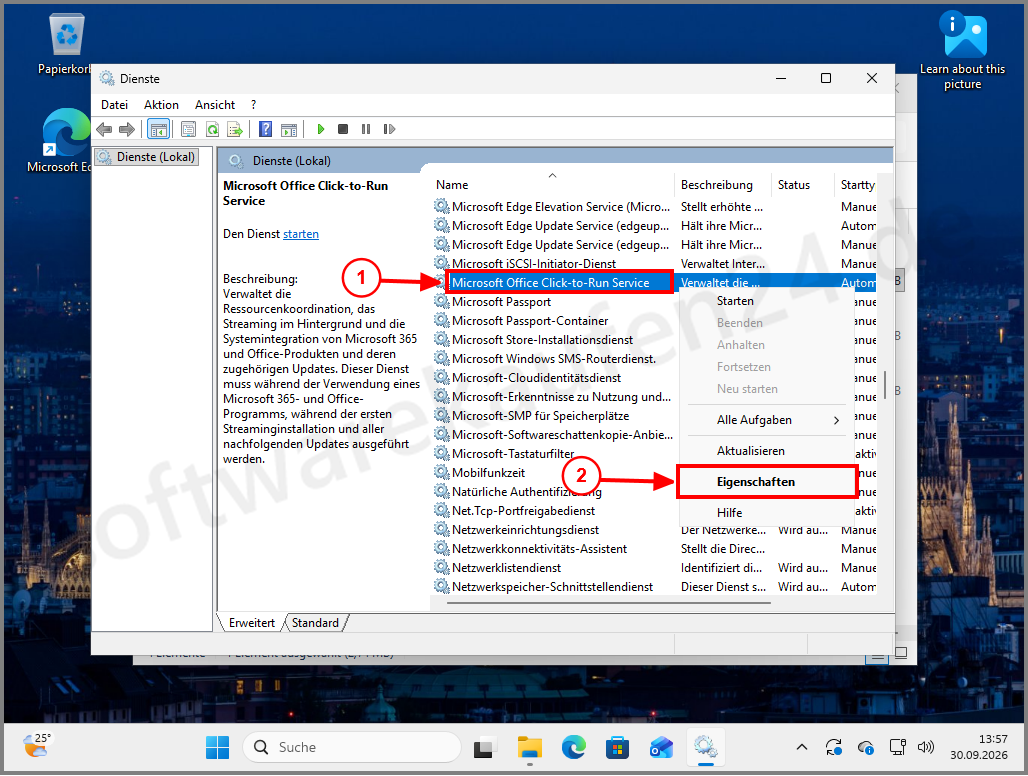Select Microsoft Store-Installationsdienst row
The image size is (1028, 776).
[x=554, y=340]
